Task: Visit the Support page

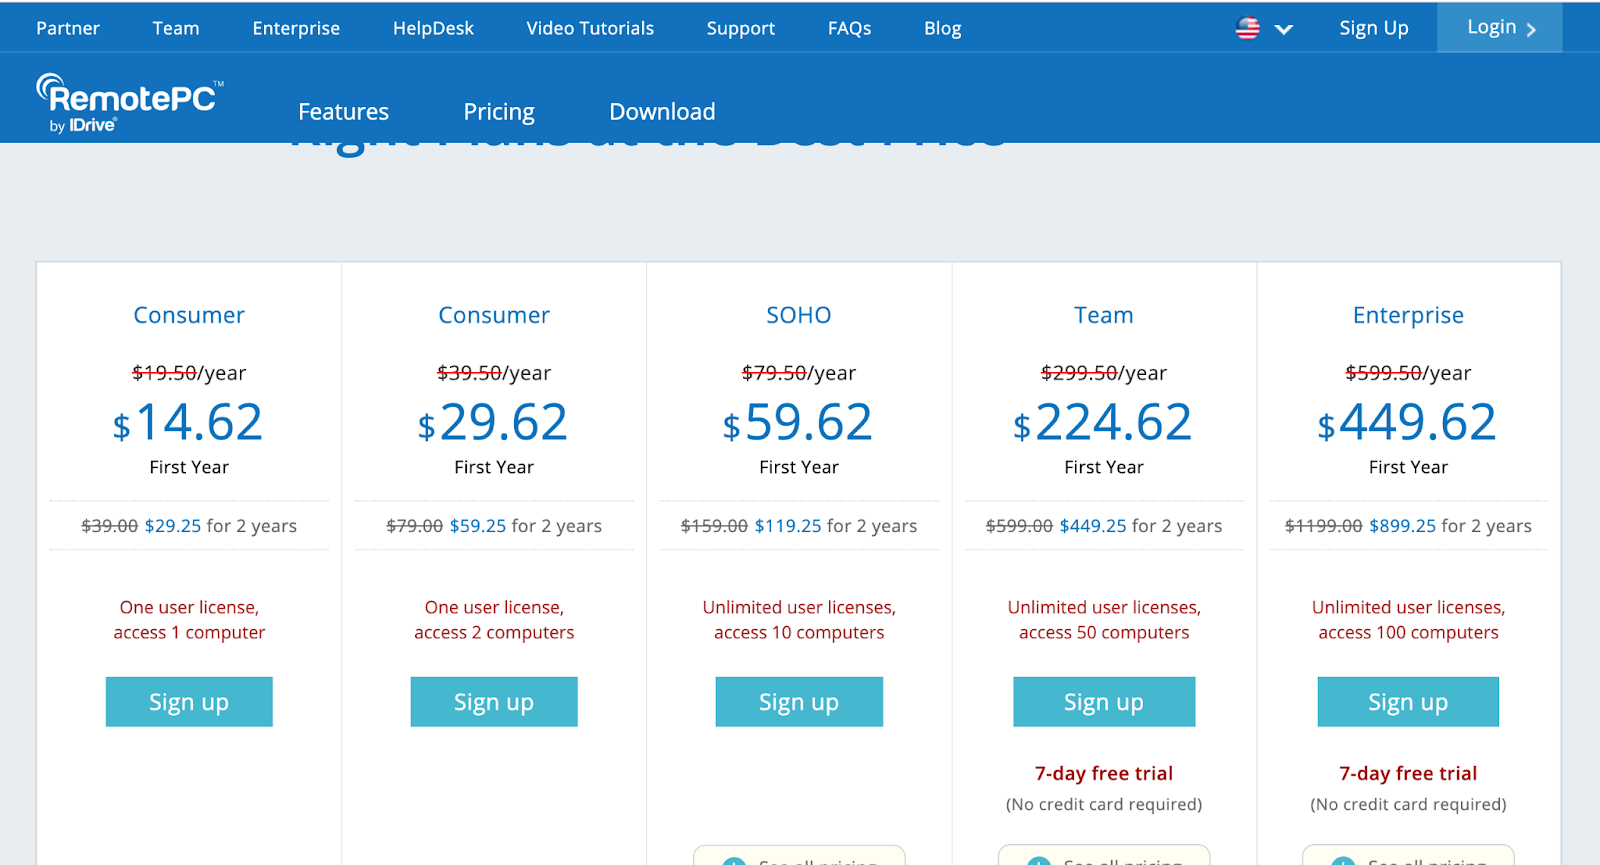Action: (741, 28)
